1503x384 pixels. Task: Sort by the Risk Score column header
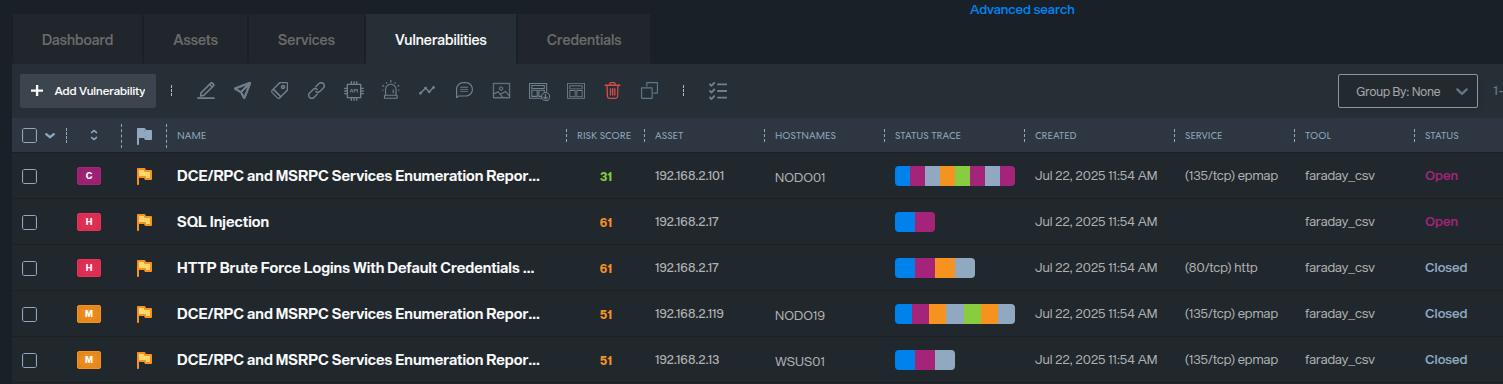point(604,136)
